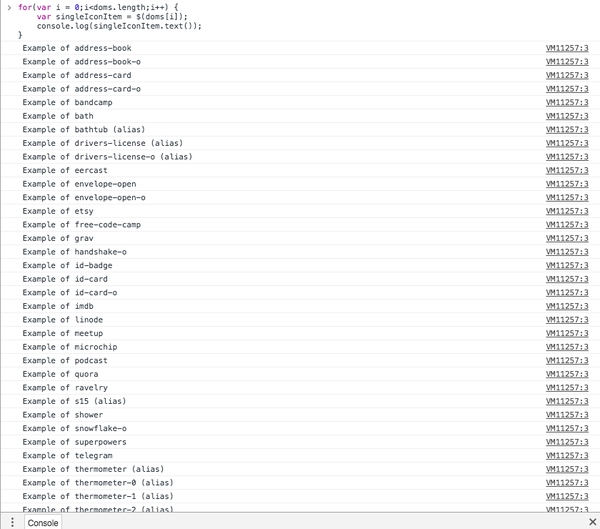The width and height of the screenshot is (600, 529).
Task: Click the log "Example of drivers-license (alias)"
Action: tap(103, 143)
